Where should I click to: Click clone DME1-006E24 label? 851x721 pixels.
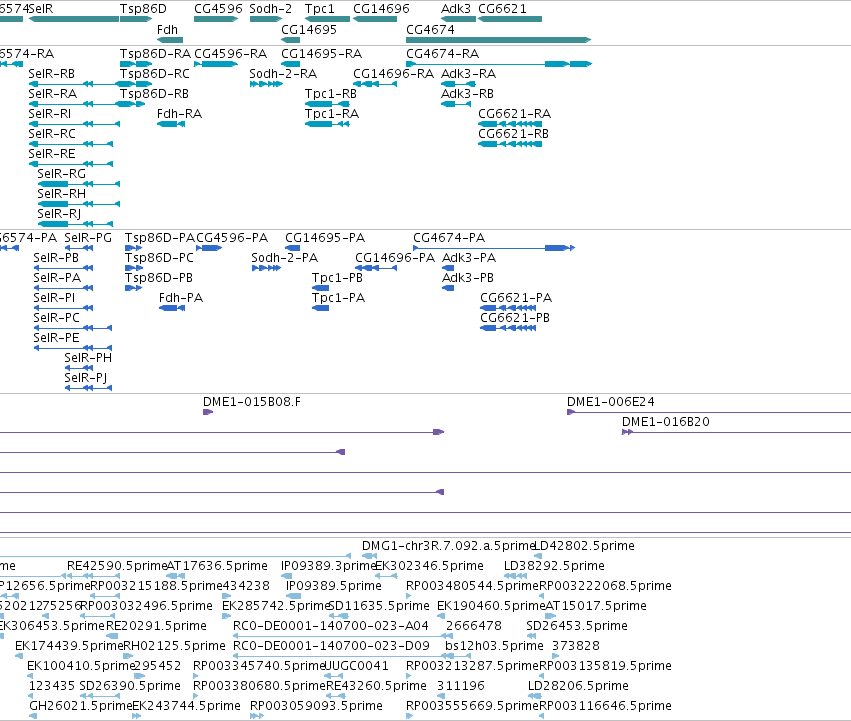[611, 402]
